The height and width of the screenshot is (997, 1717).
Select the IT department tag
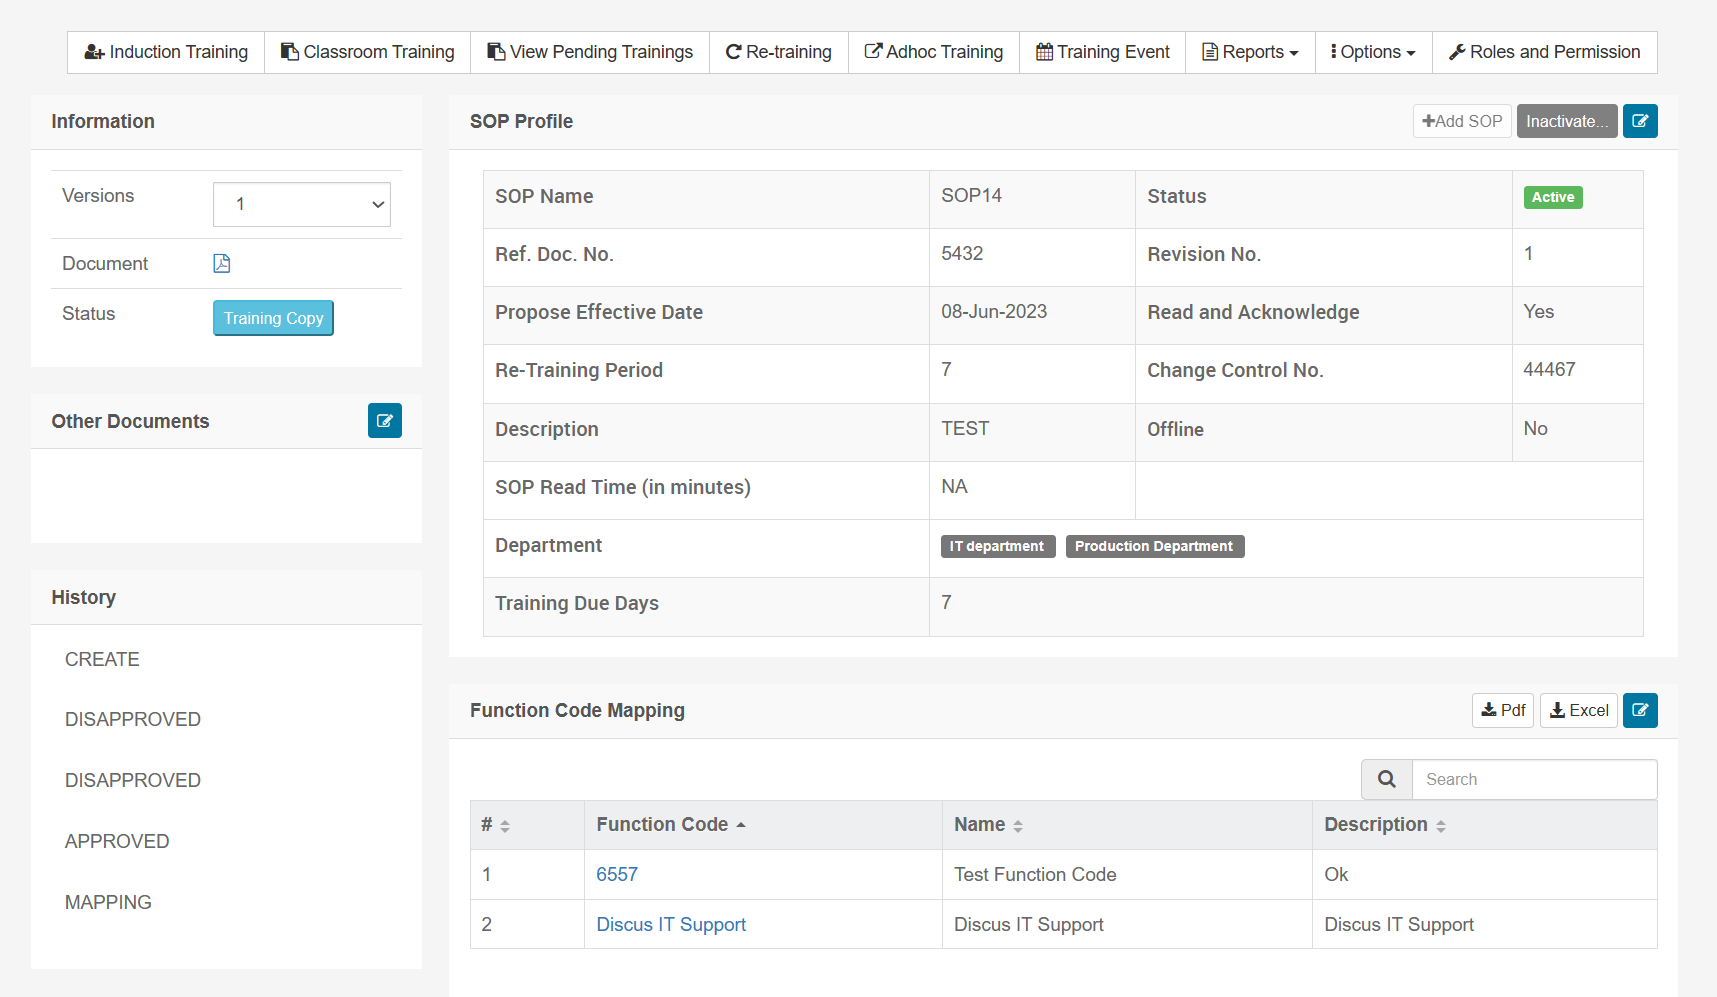[x=998, y=546]
